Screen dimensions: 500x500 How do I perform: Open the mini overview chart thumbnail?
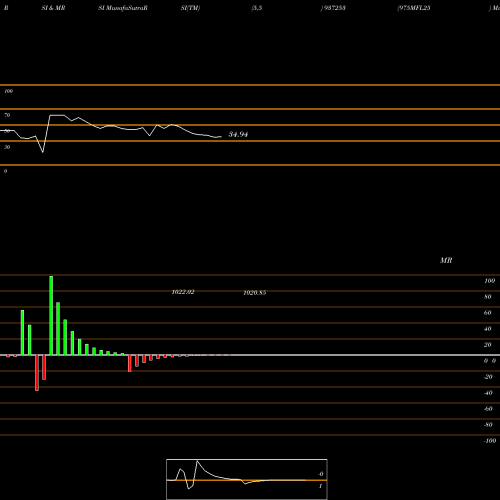pos(247,479)
